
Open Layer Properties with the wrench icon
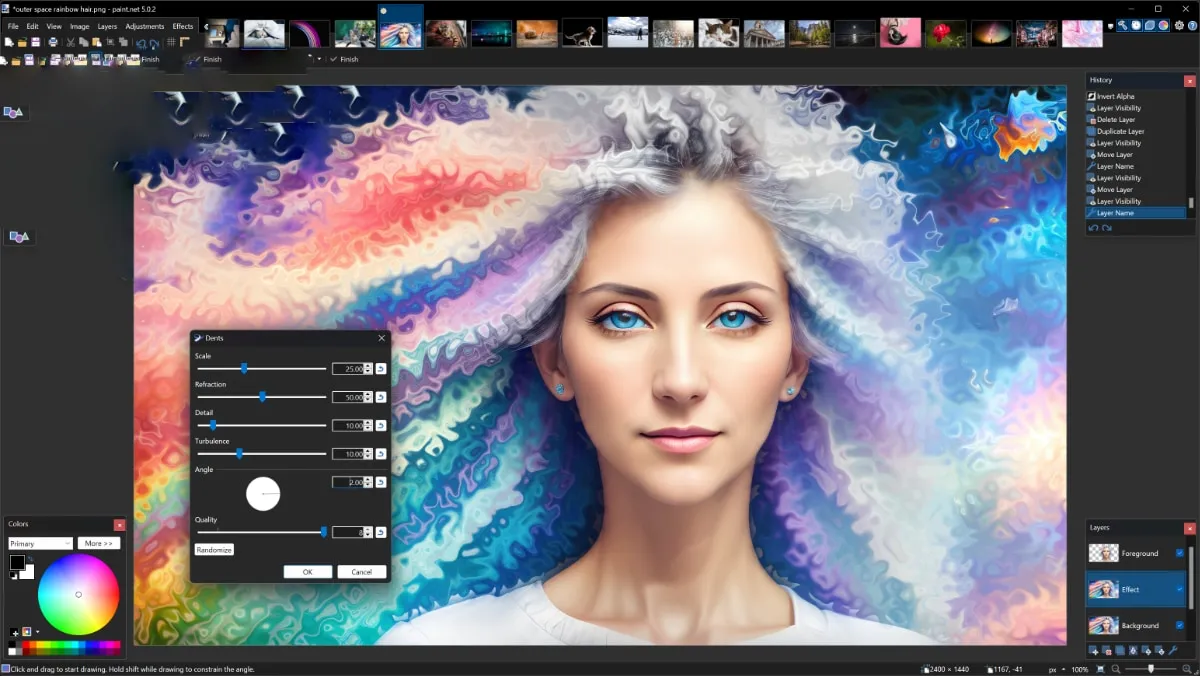(x=1173, y=650)
